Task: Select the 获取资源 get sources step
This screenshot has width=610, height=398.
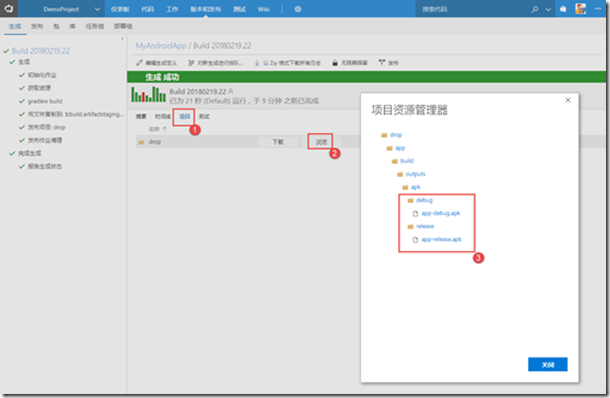Action: tap(39, 88)
